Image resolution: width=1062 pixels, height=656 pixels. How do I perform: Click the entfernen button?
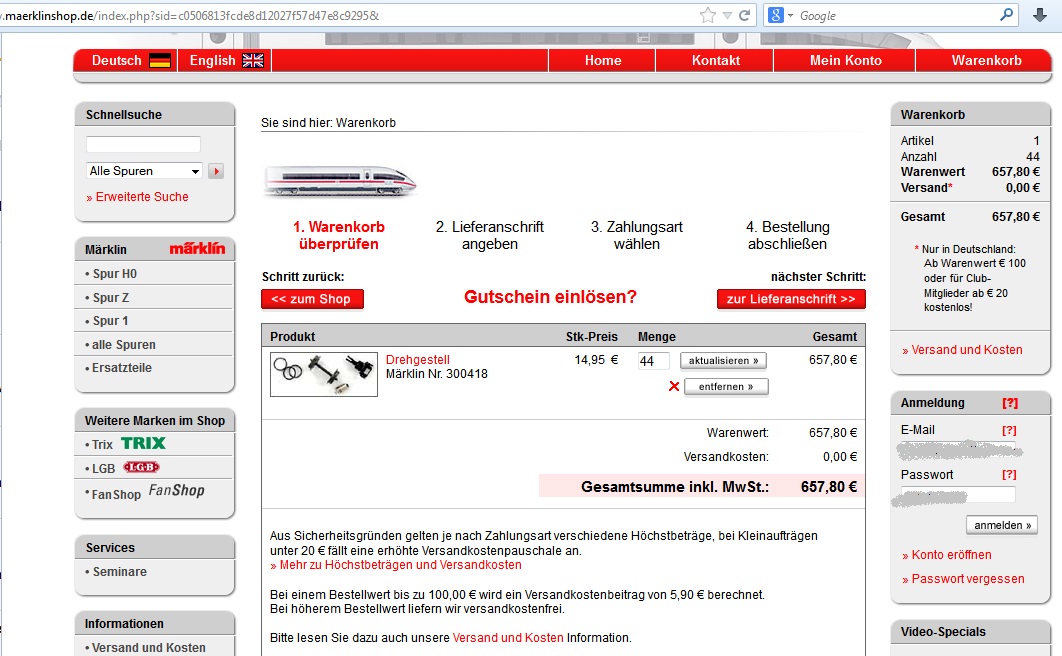click(726, 387)
